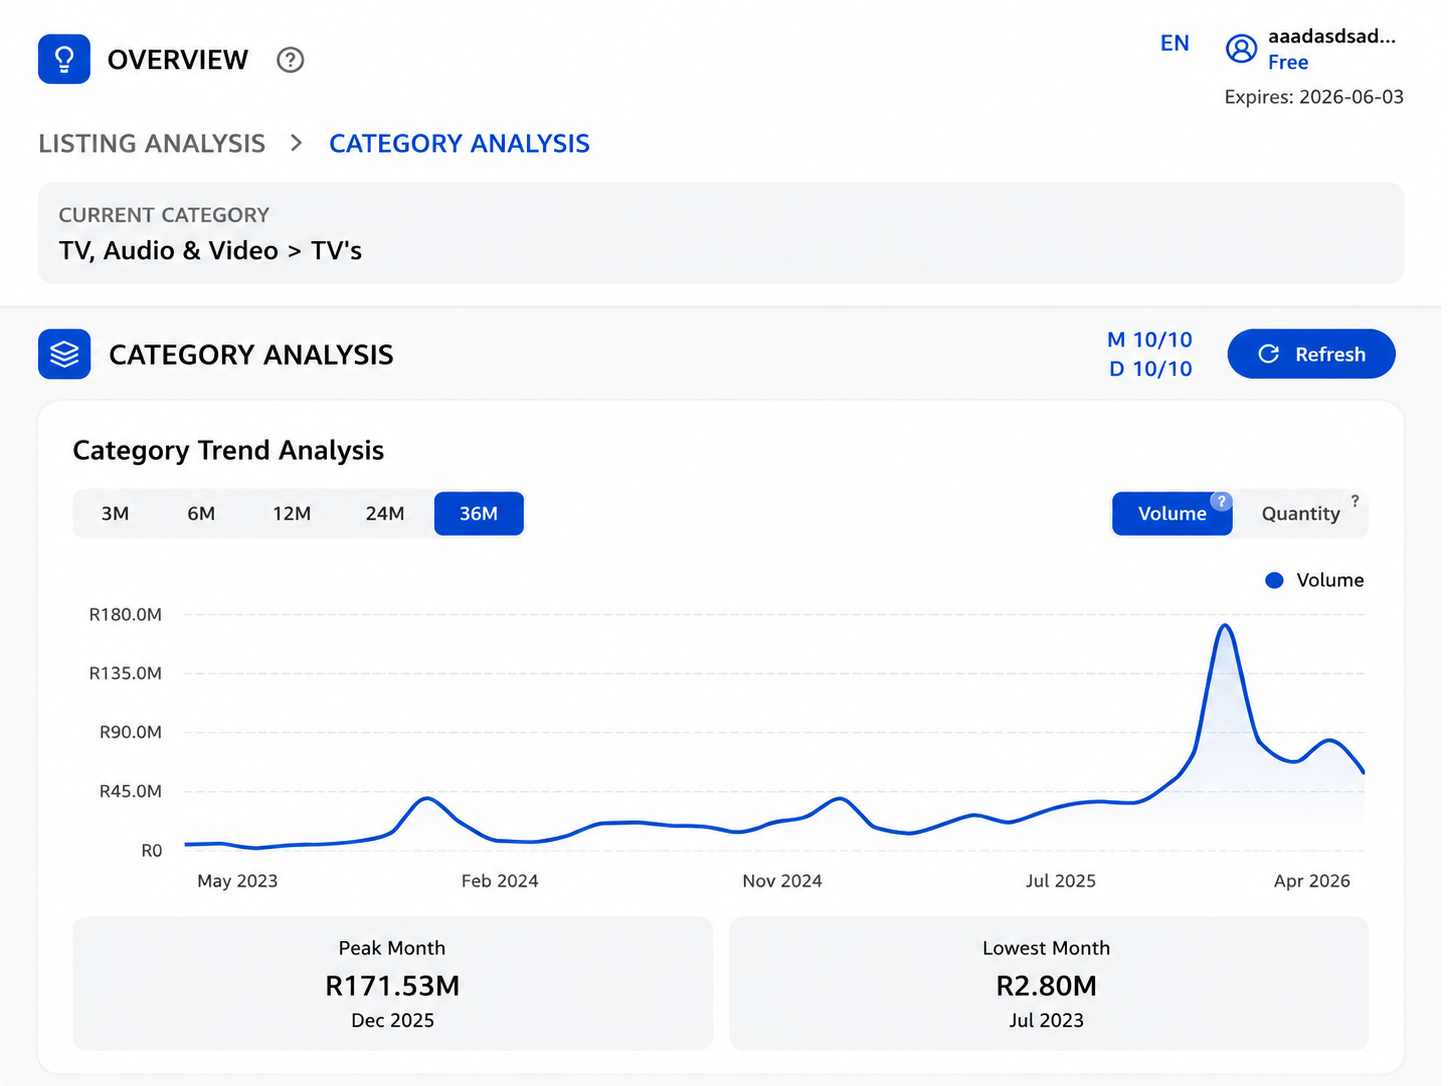The image size is (1448, 1086).
Task: Click the M 10/10 quota text
Action: pyautogui.click(x=1150, y=340)
